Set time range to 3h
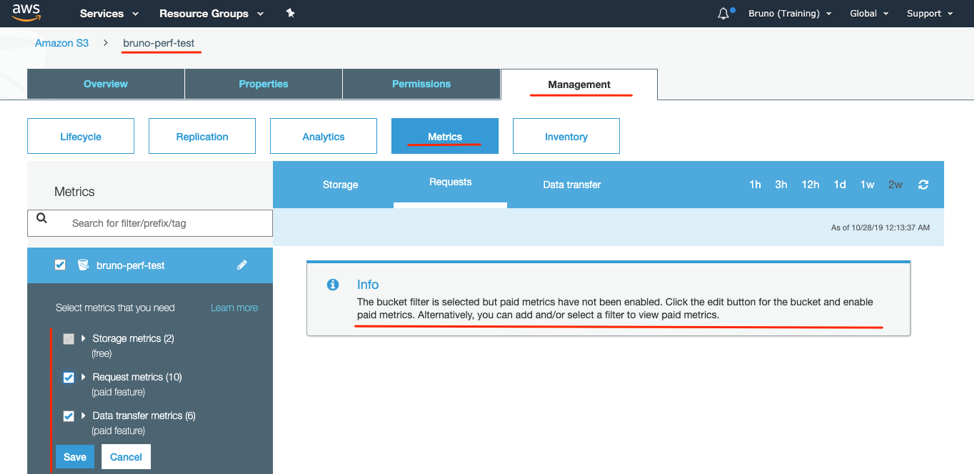Viewport: 974px width, 474px height. 781,185
